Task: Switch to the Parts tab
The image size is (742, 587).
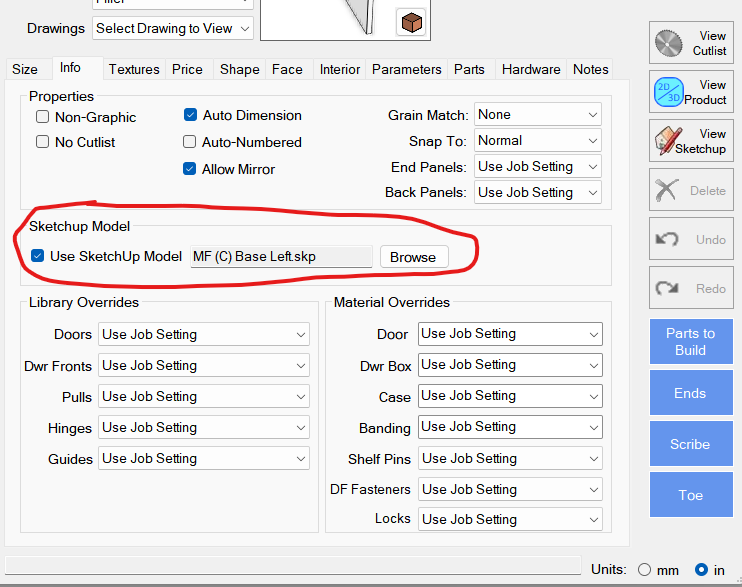Action: click(x=469, y=69)
